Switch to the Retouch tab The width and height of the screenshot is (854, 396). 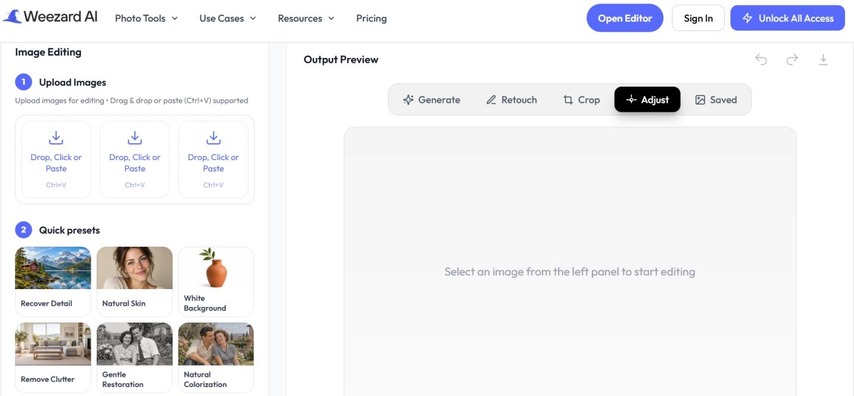coord(511,100)
